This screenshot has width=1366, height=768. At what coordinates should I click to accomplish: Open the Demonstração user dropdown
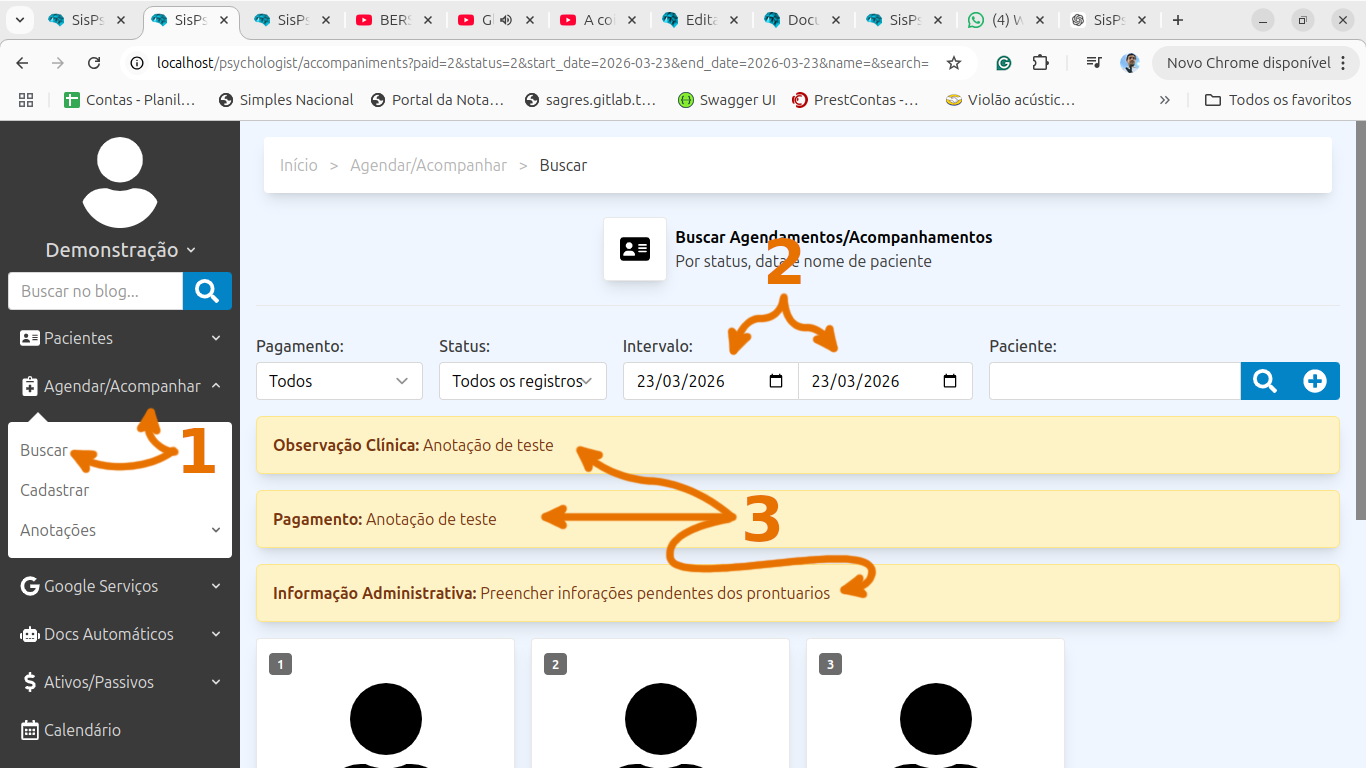[120, 250]
